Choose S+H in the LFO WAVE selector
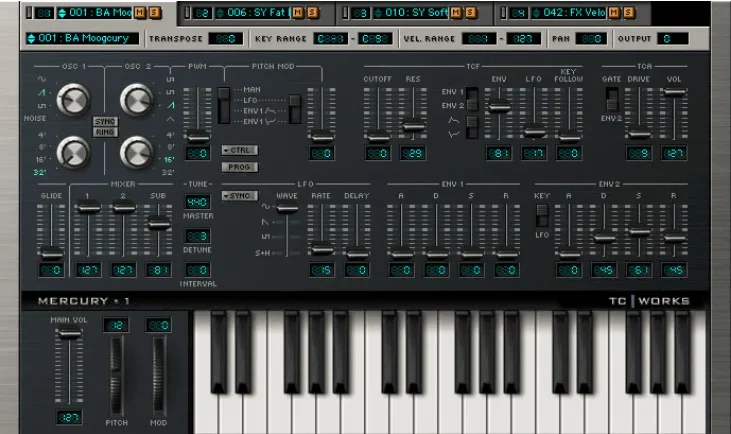This screenshot has width=731, height=434. 262,253
